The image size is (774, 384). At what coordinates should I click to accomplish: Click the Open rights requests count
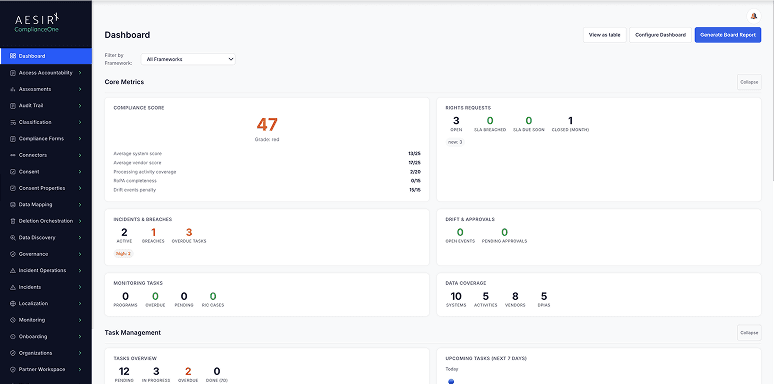coord(456,121)
